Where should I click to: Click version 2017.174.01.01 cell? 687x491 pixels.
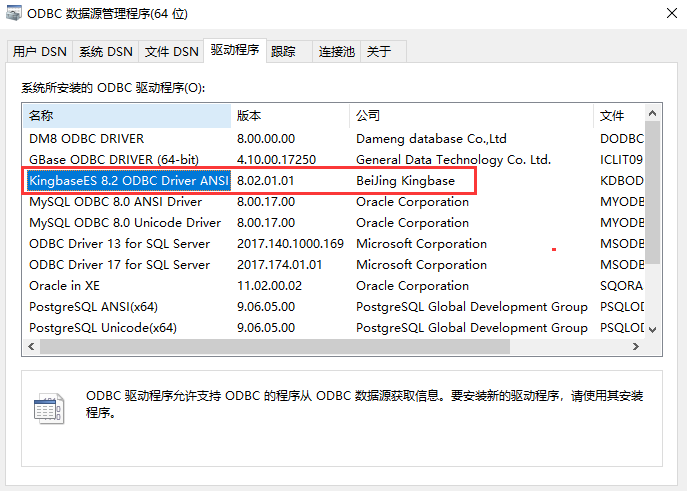[280, 265]
